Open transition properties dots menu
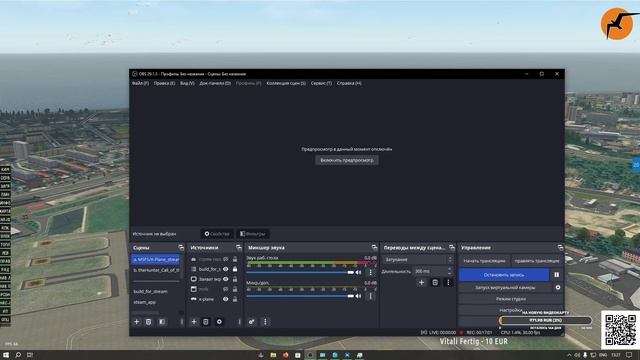The width and height of the screenshot is (640, 360). [448, 282]
